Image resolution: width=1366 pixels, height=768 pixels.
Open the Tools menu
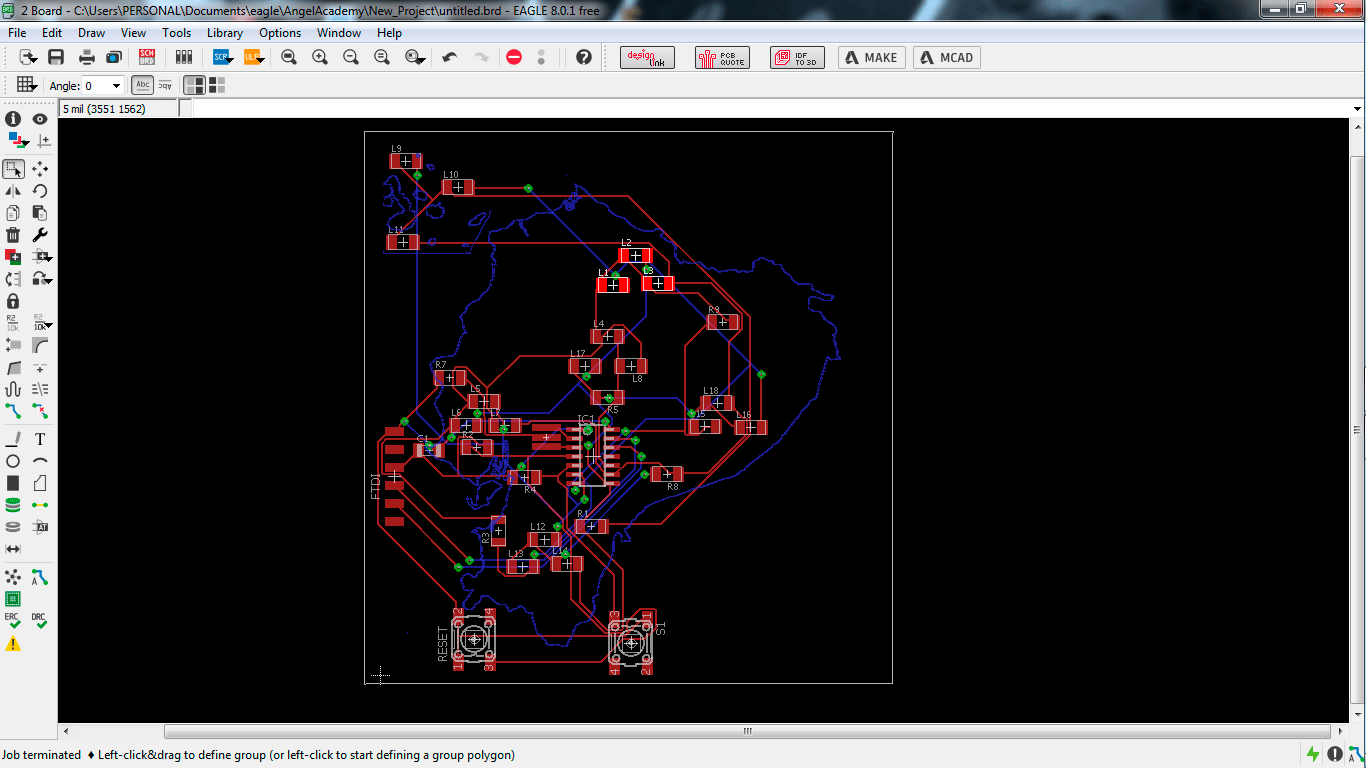[x=176, y=33]
